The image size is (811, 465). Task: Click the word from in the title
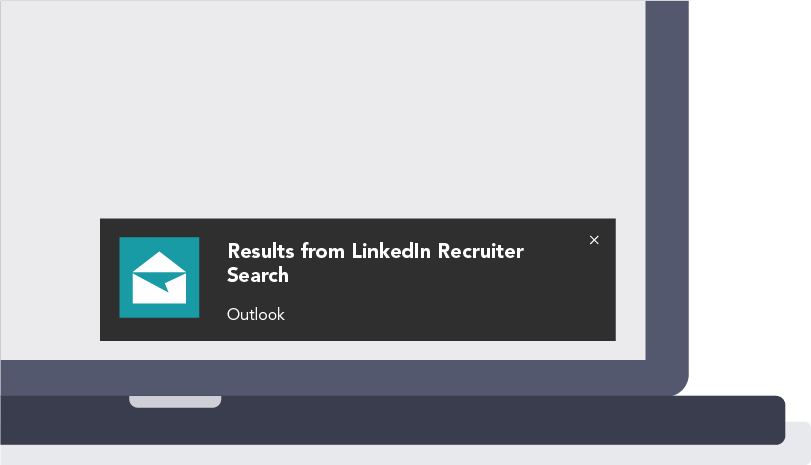coord(323,251)
